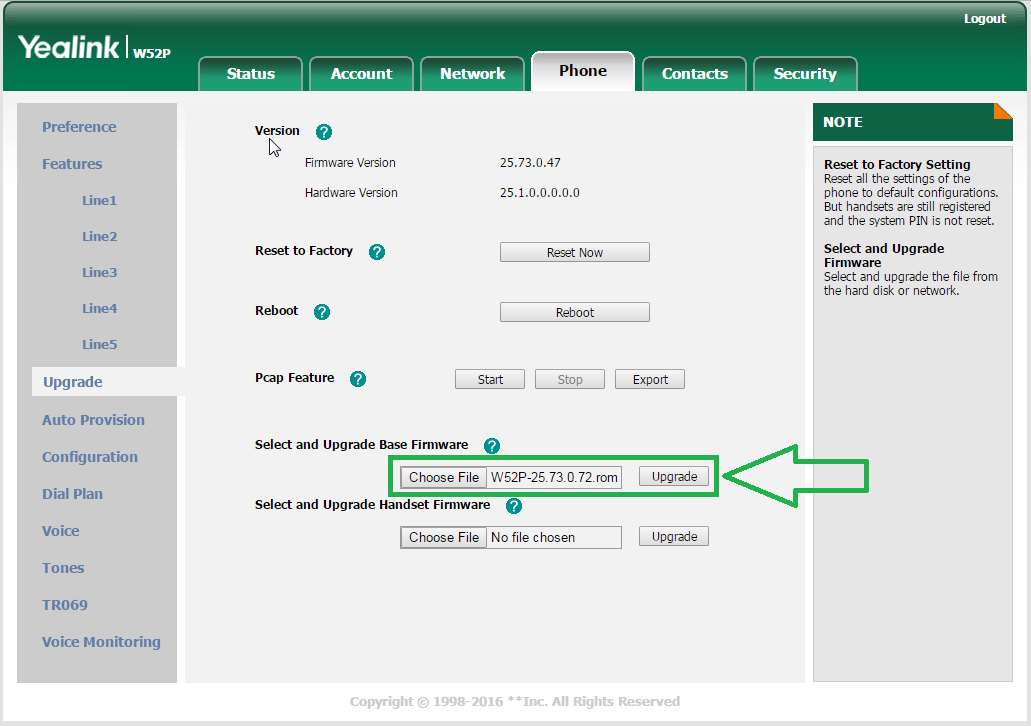Open Configuration in the sidebar
This screenshot has height=726, width=1031.
(90, 457)
